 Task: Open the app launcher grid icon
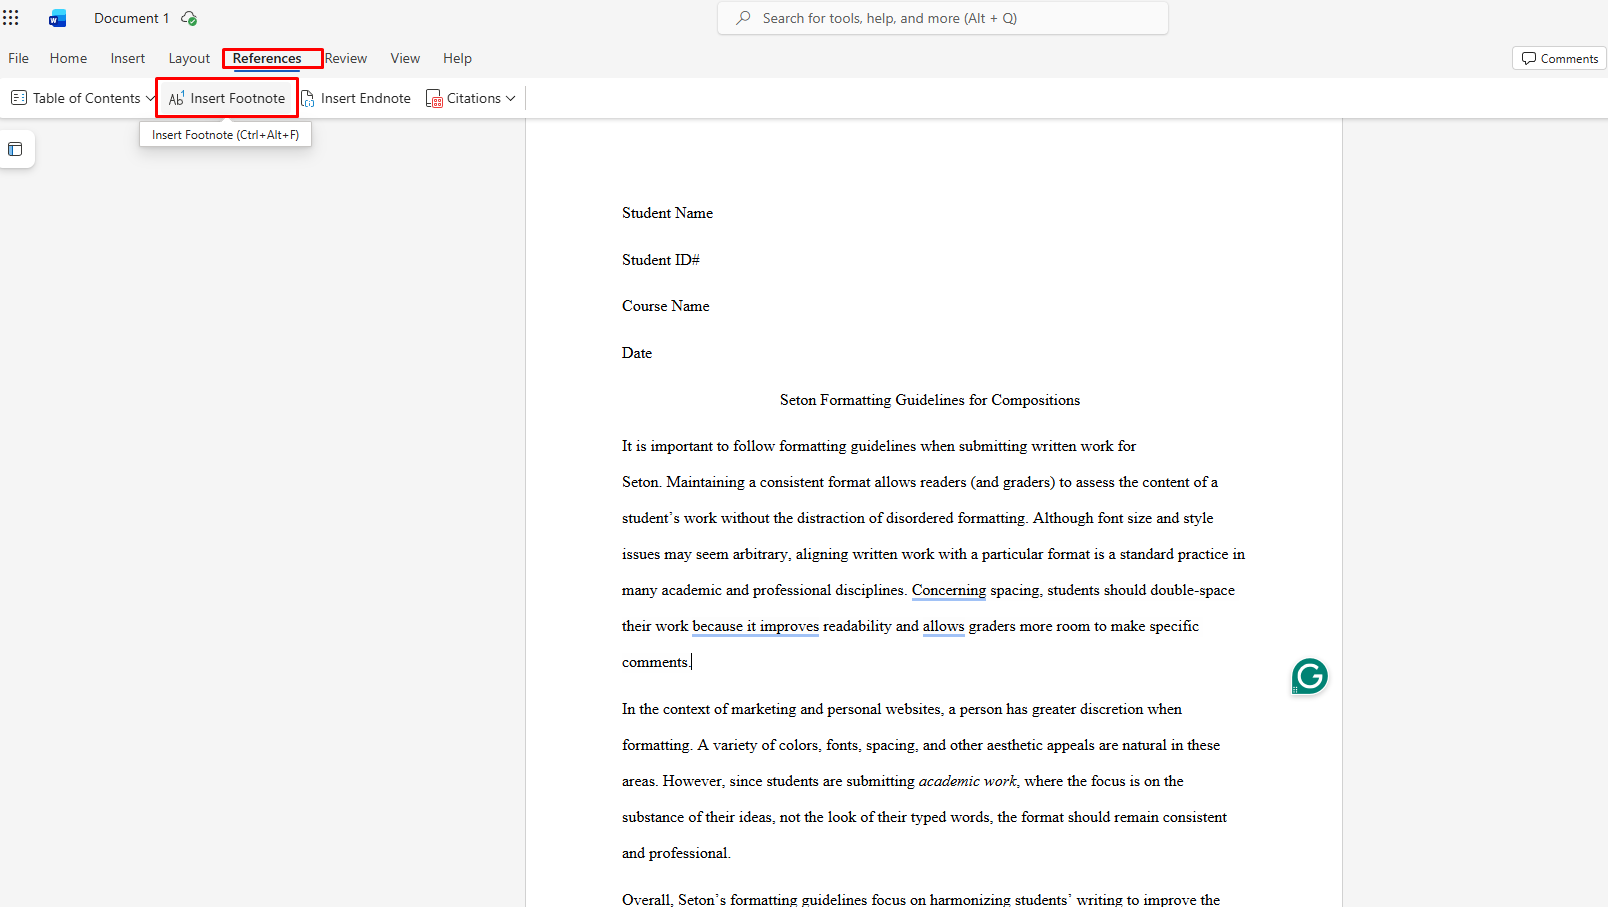coord(11,18)
